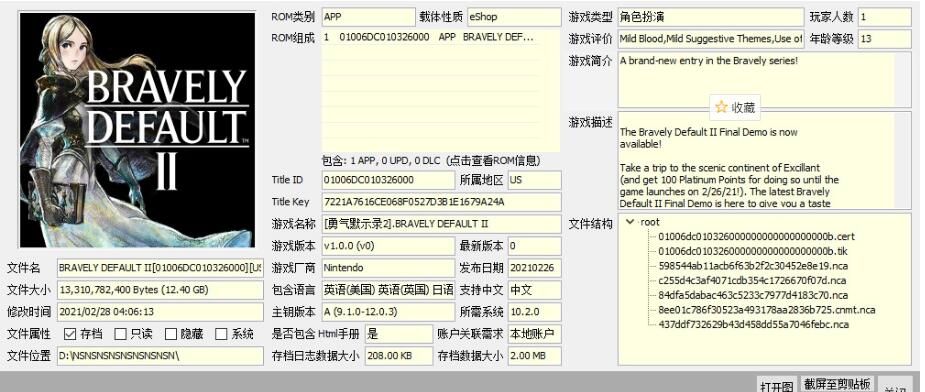Click the 所需系统 field showing 10.2.0
Viewport: 925px width, 392px height.
(x=534, y=312)
